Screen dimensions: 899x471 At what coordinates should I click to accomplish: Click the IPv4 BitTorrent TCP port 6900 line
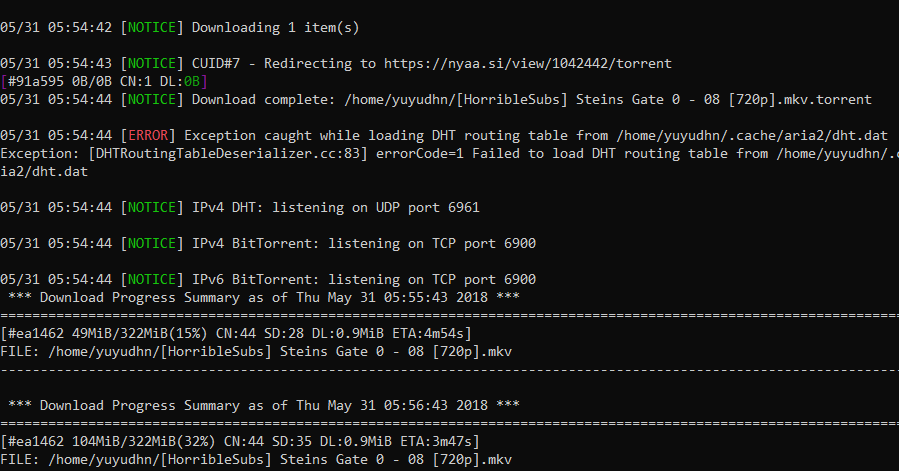click(268, 243)
